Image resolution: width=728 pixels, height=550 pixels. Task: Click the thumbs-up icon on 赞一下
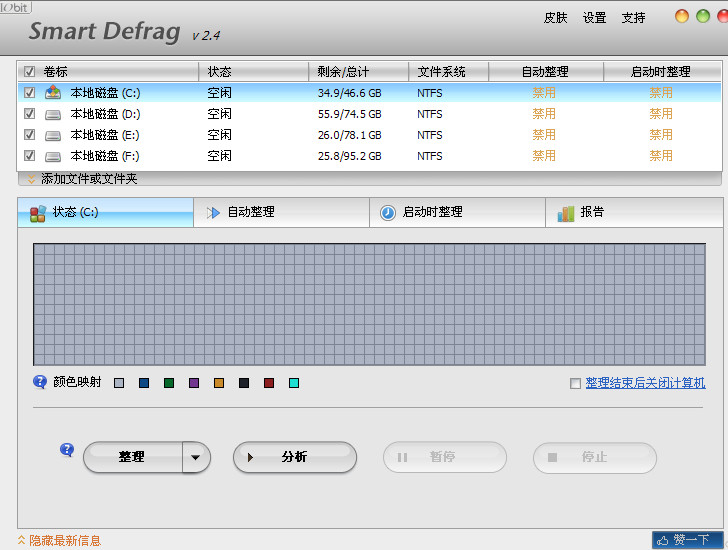[x=663, y=540]
